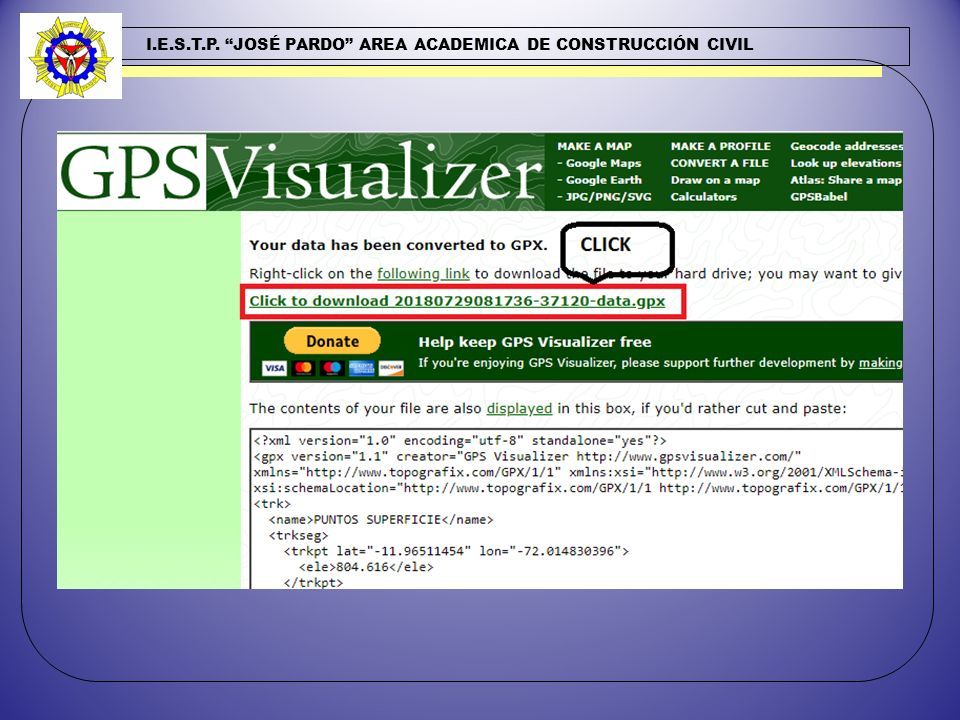Click the GPS Visualizer logo
Viewport: 960px width, 720px height.
coord(301,172)
